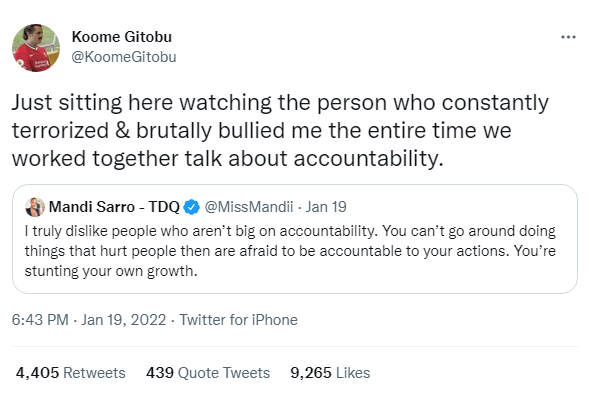This screenshot has width=590, height=393.
Task: Open the quoted tweet about accountability
Action: pyautogui.click(x=295, y=239)
